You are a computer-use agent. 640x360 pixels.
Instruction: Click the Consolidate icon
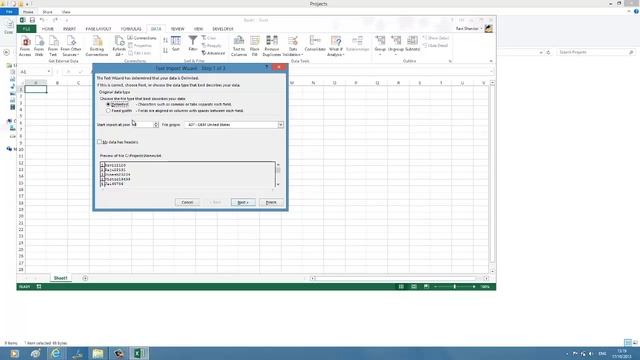(315, 43)
